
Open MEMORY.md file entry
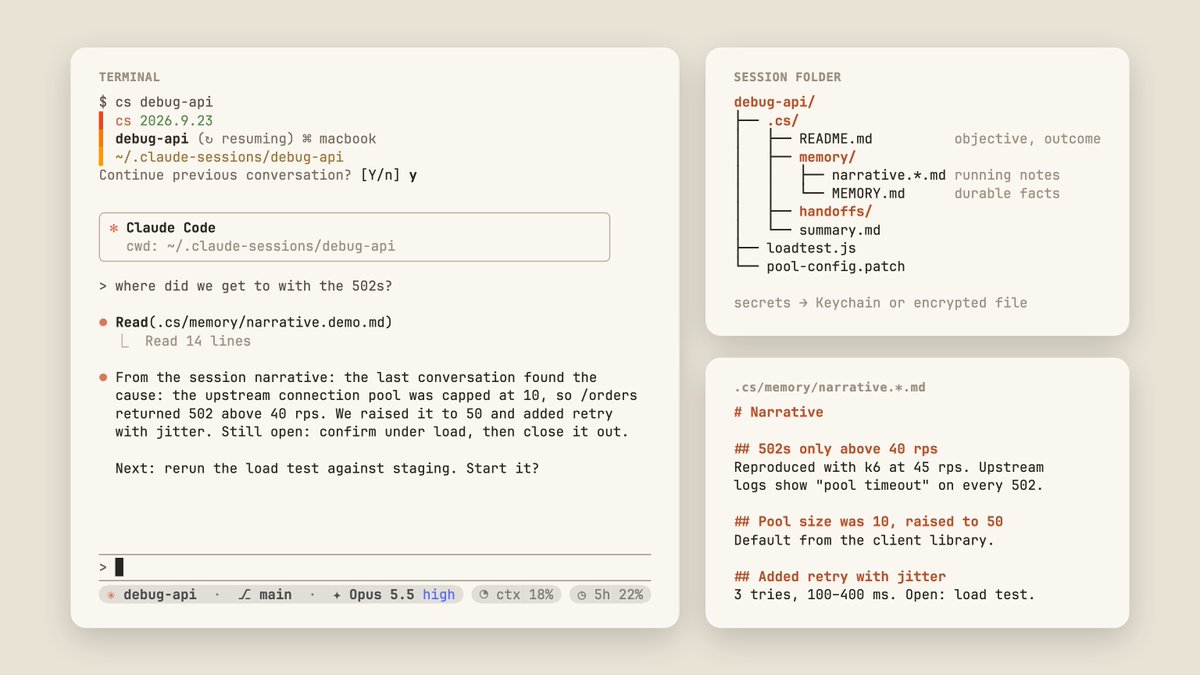click(868, 193)
